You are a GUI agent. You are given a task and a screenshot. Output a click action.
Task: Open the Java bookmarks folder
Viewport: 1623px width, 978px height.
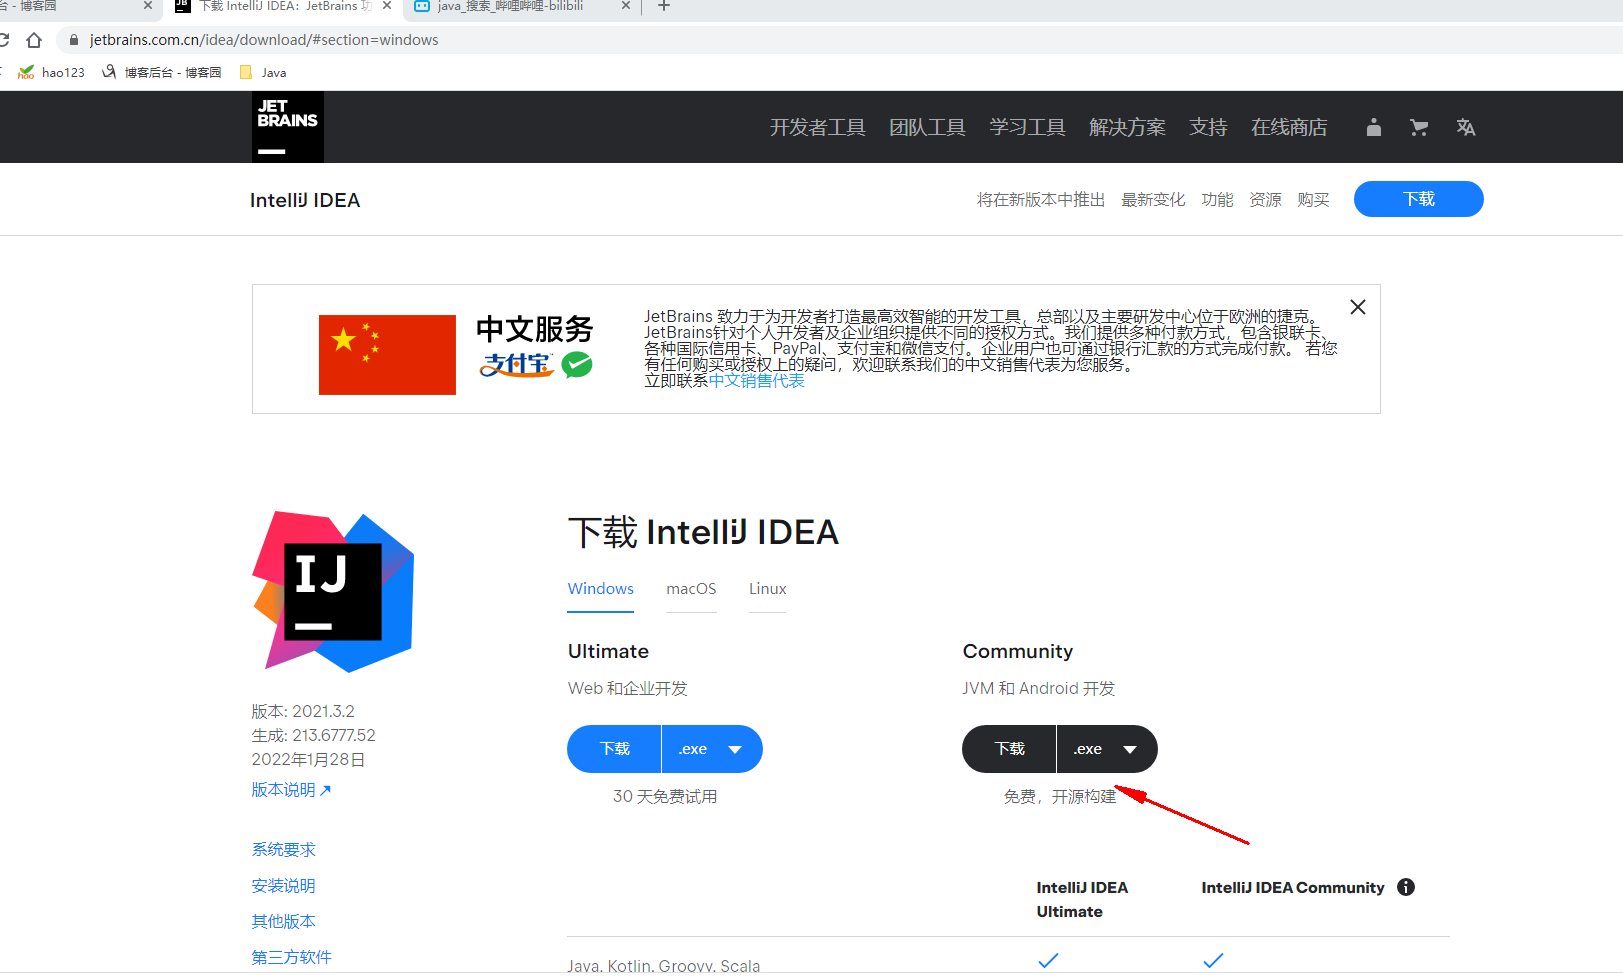[x=263, y=72]
